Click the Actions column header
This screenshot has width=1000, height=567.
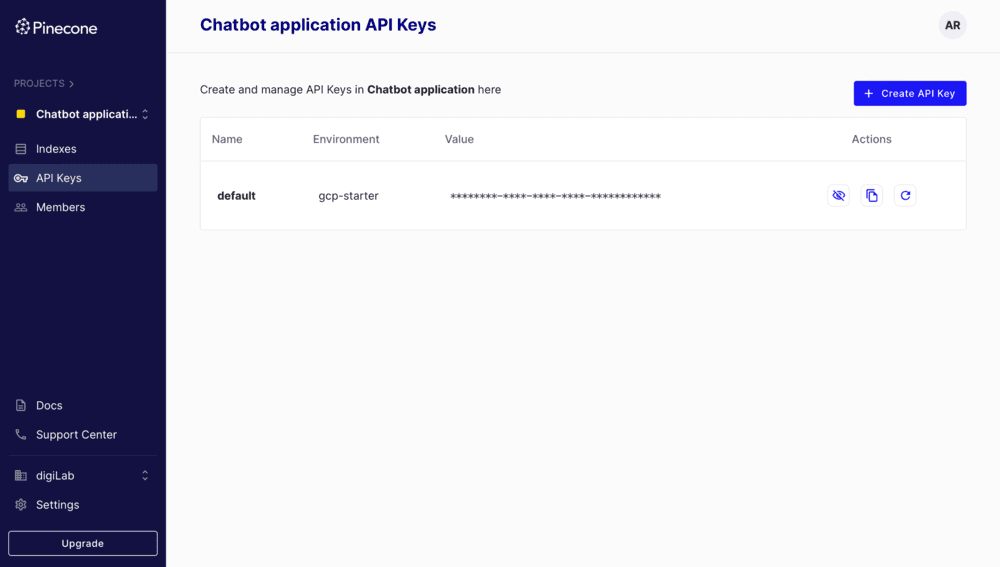pos(872,139)
